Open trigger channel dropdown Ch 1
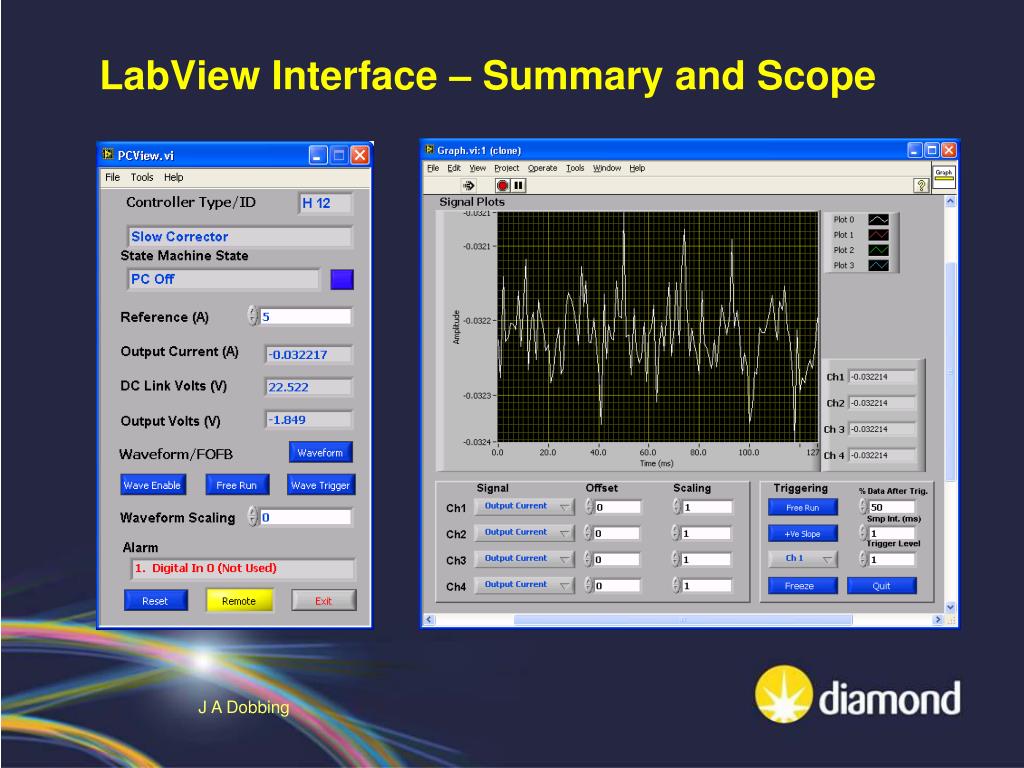 803,558
